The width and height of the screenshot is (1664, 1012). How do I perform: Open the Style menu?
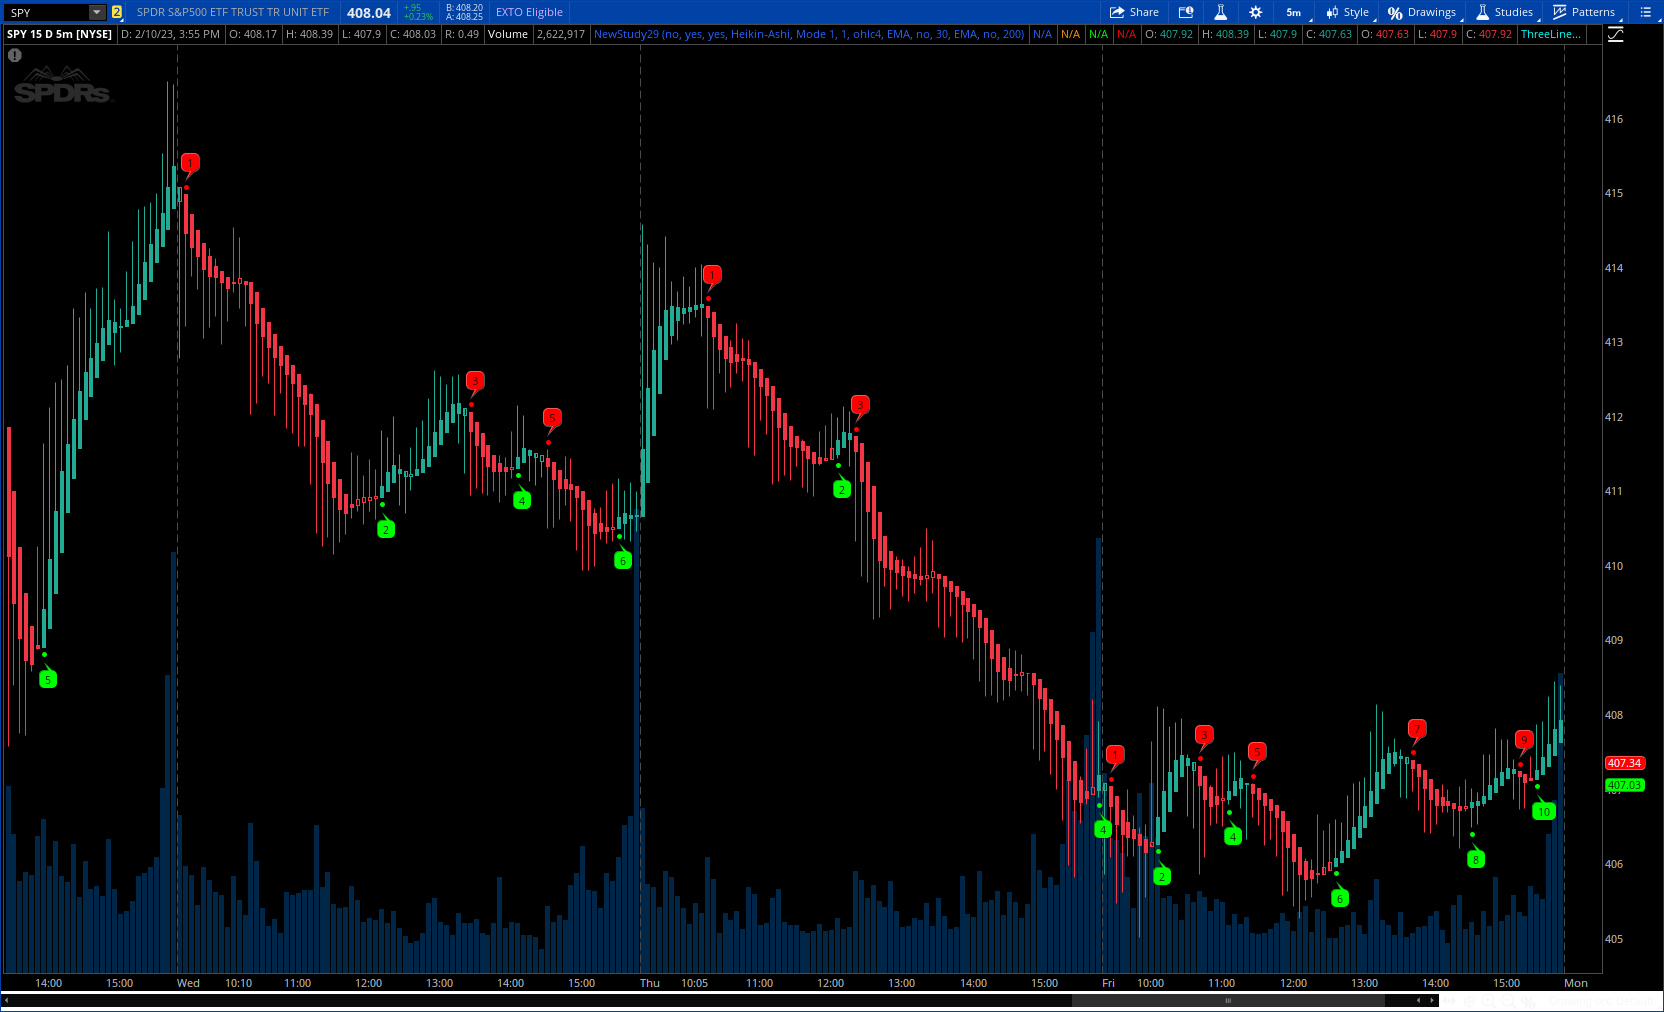pyautogui.click(x=1347, y=12)
